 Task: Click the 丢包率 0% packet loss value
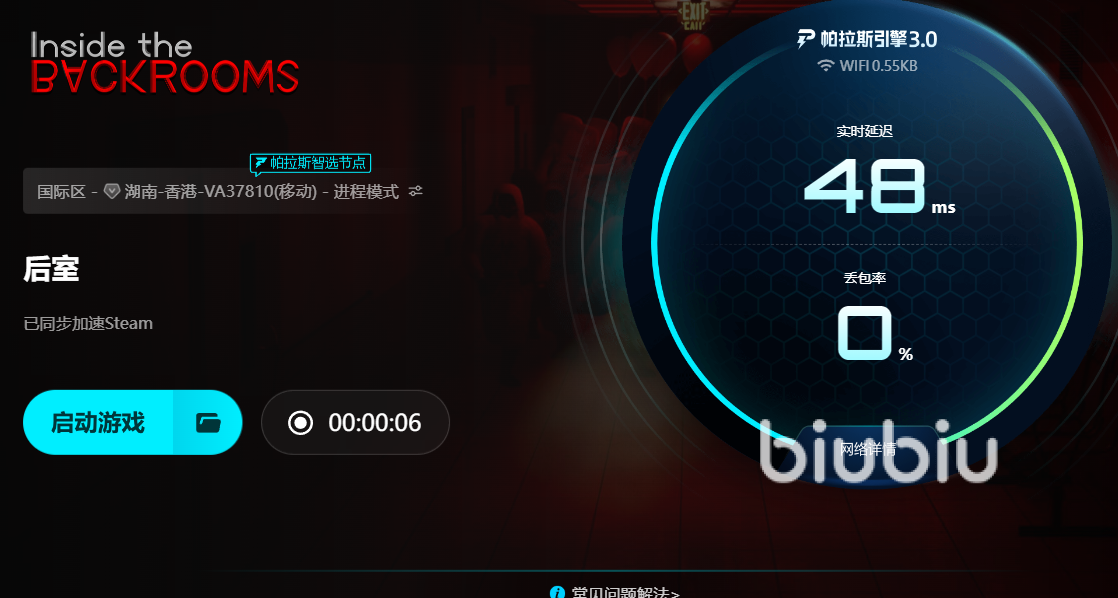coord(875,334)
